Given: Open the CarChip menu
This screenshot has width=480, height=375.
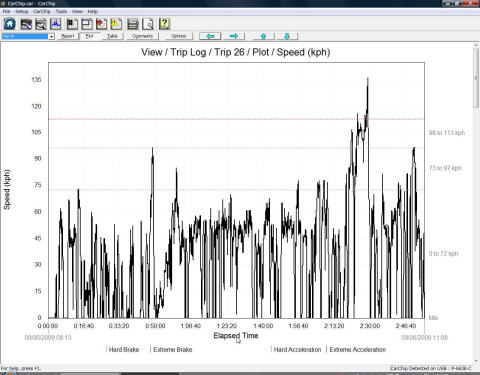Looking at the screenshot, I should [42, 11].
